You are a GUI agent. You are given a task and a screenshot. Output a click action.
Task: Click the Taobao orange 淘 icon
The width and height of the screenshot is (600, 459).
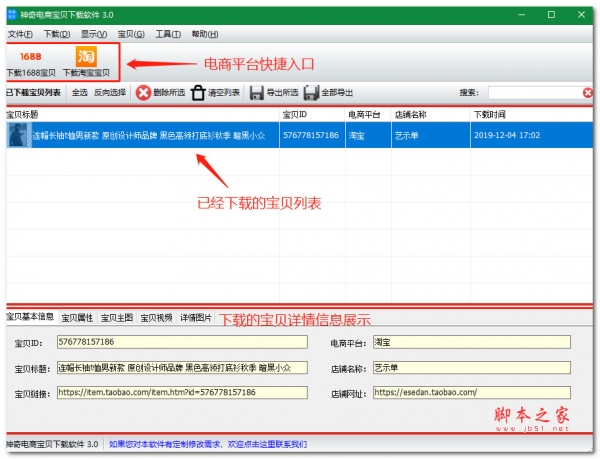click(86, 57)
